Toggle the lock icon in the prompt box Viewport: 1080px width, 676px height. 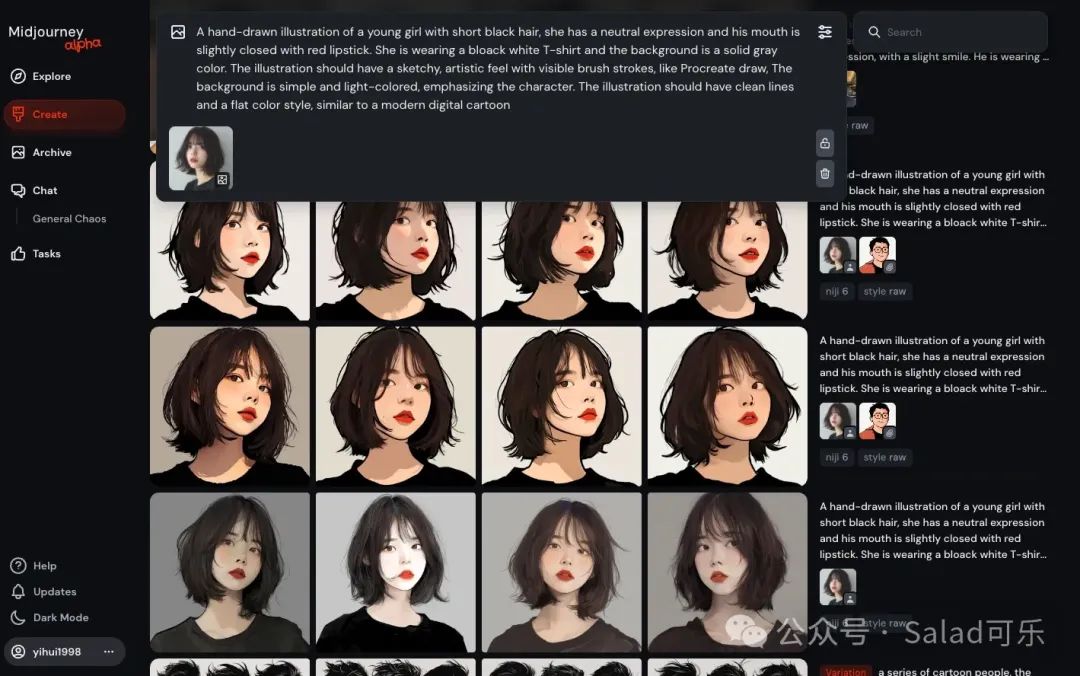click(x=824, y=143)
